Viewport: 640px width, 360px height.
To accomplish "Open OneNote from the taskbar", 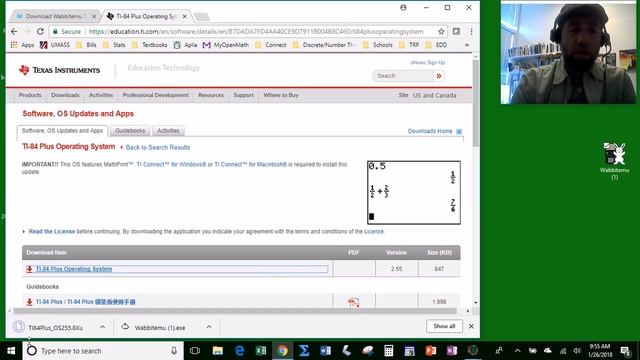I will (452, 351).
